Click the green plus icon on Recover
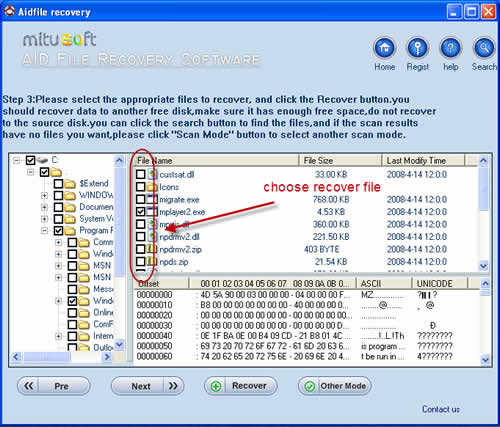This screenshot has width=500, height=427. (x=216, y=386)
